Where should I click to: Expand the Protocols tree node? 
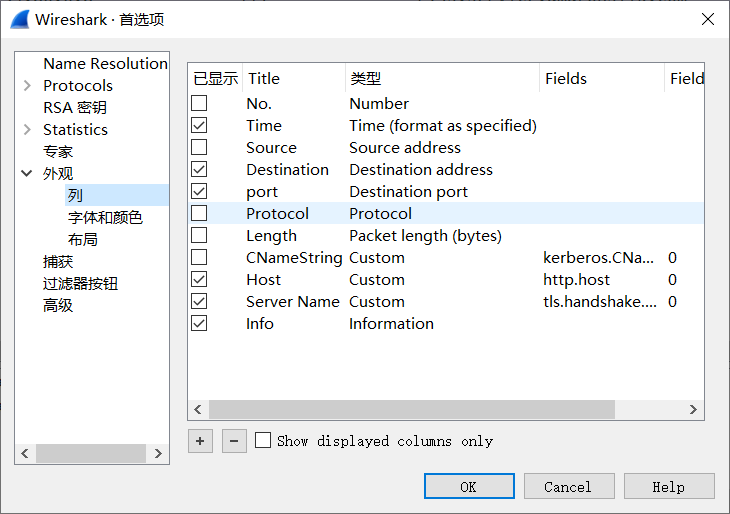pos(27,86)
